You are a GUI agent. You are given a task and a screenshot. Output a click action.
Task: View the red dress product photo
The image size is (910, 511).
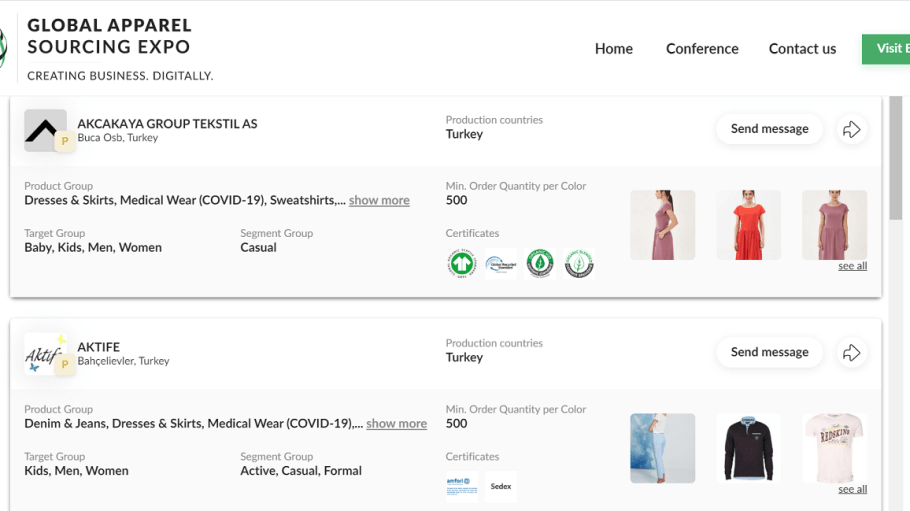pos(749,225)
